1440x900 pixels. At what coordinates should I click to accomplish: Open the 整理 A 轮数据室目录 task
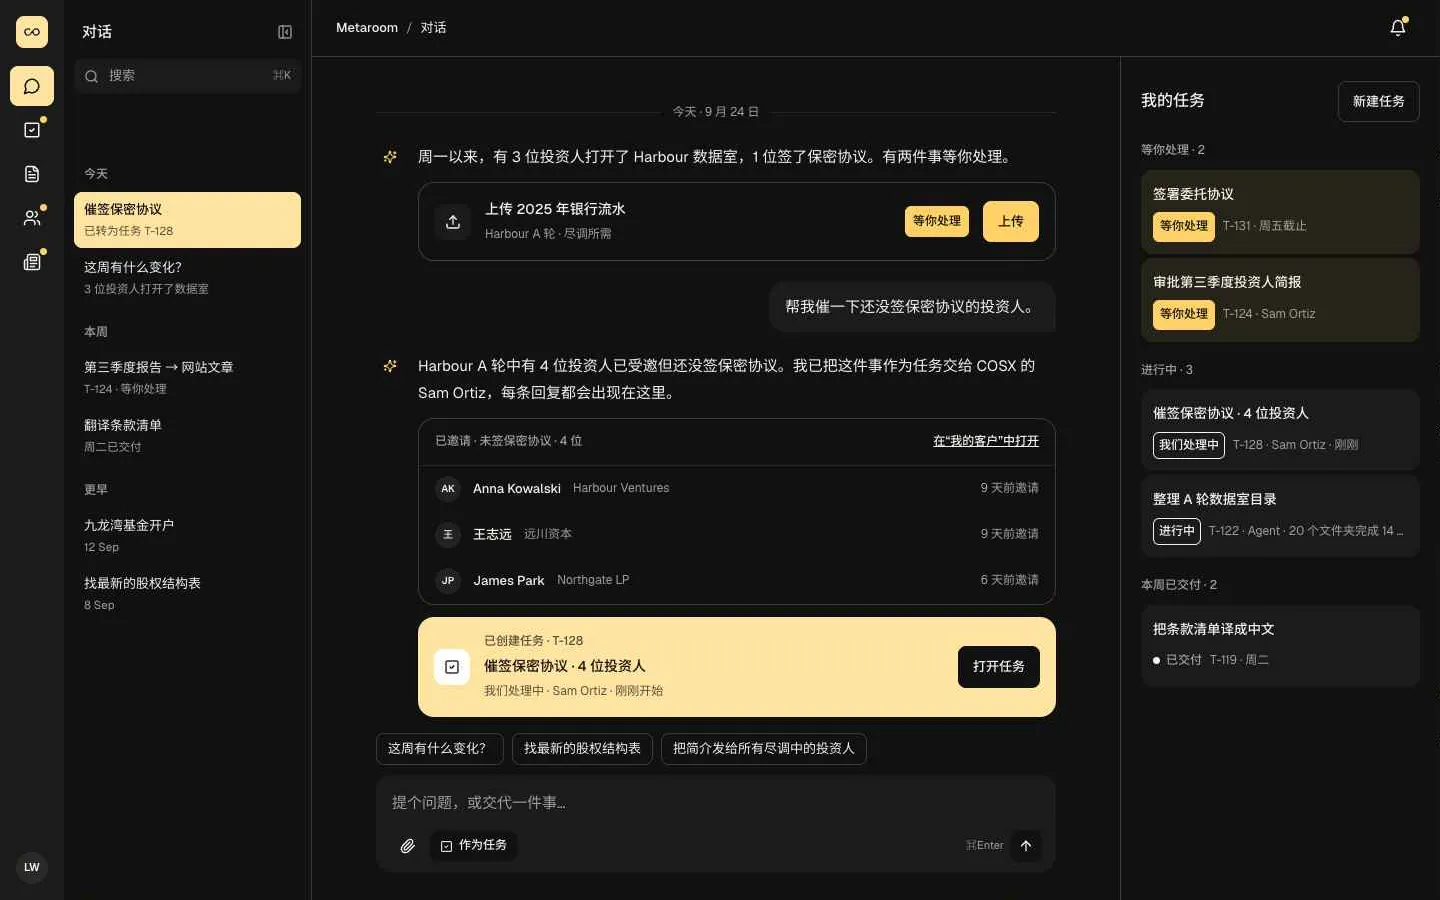point(1280,516)
